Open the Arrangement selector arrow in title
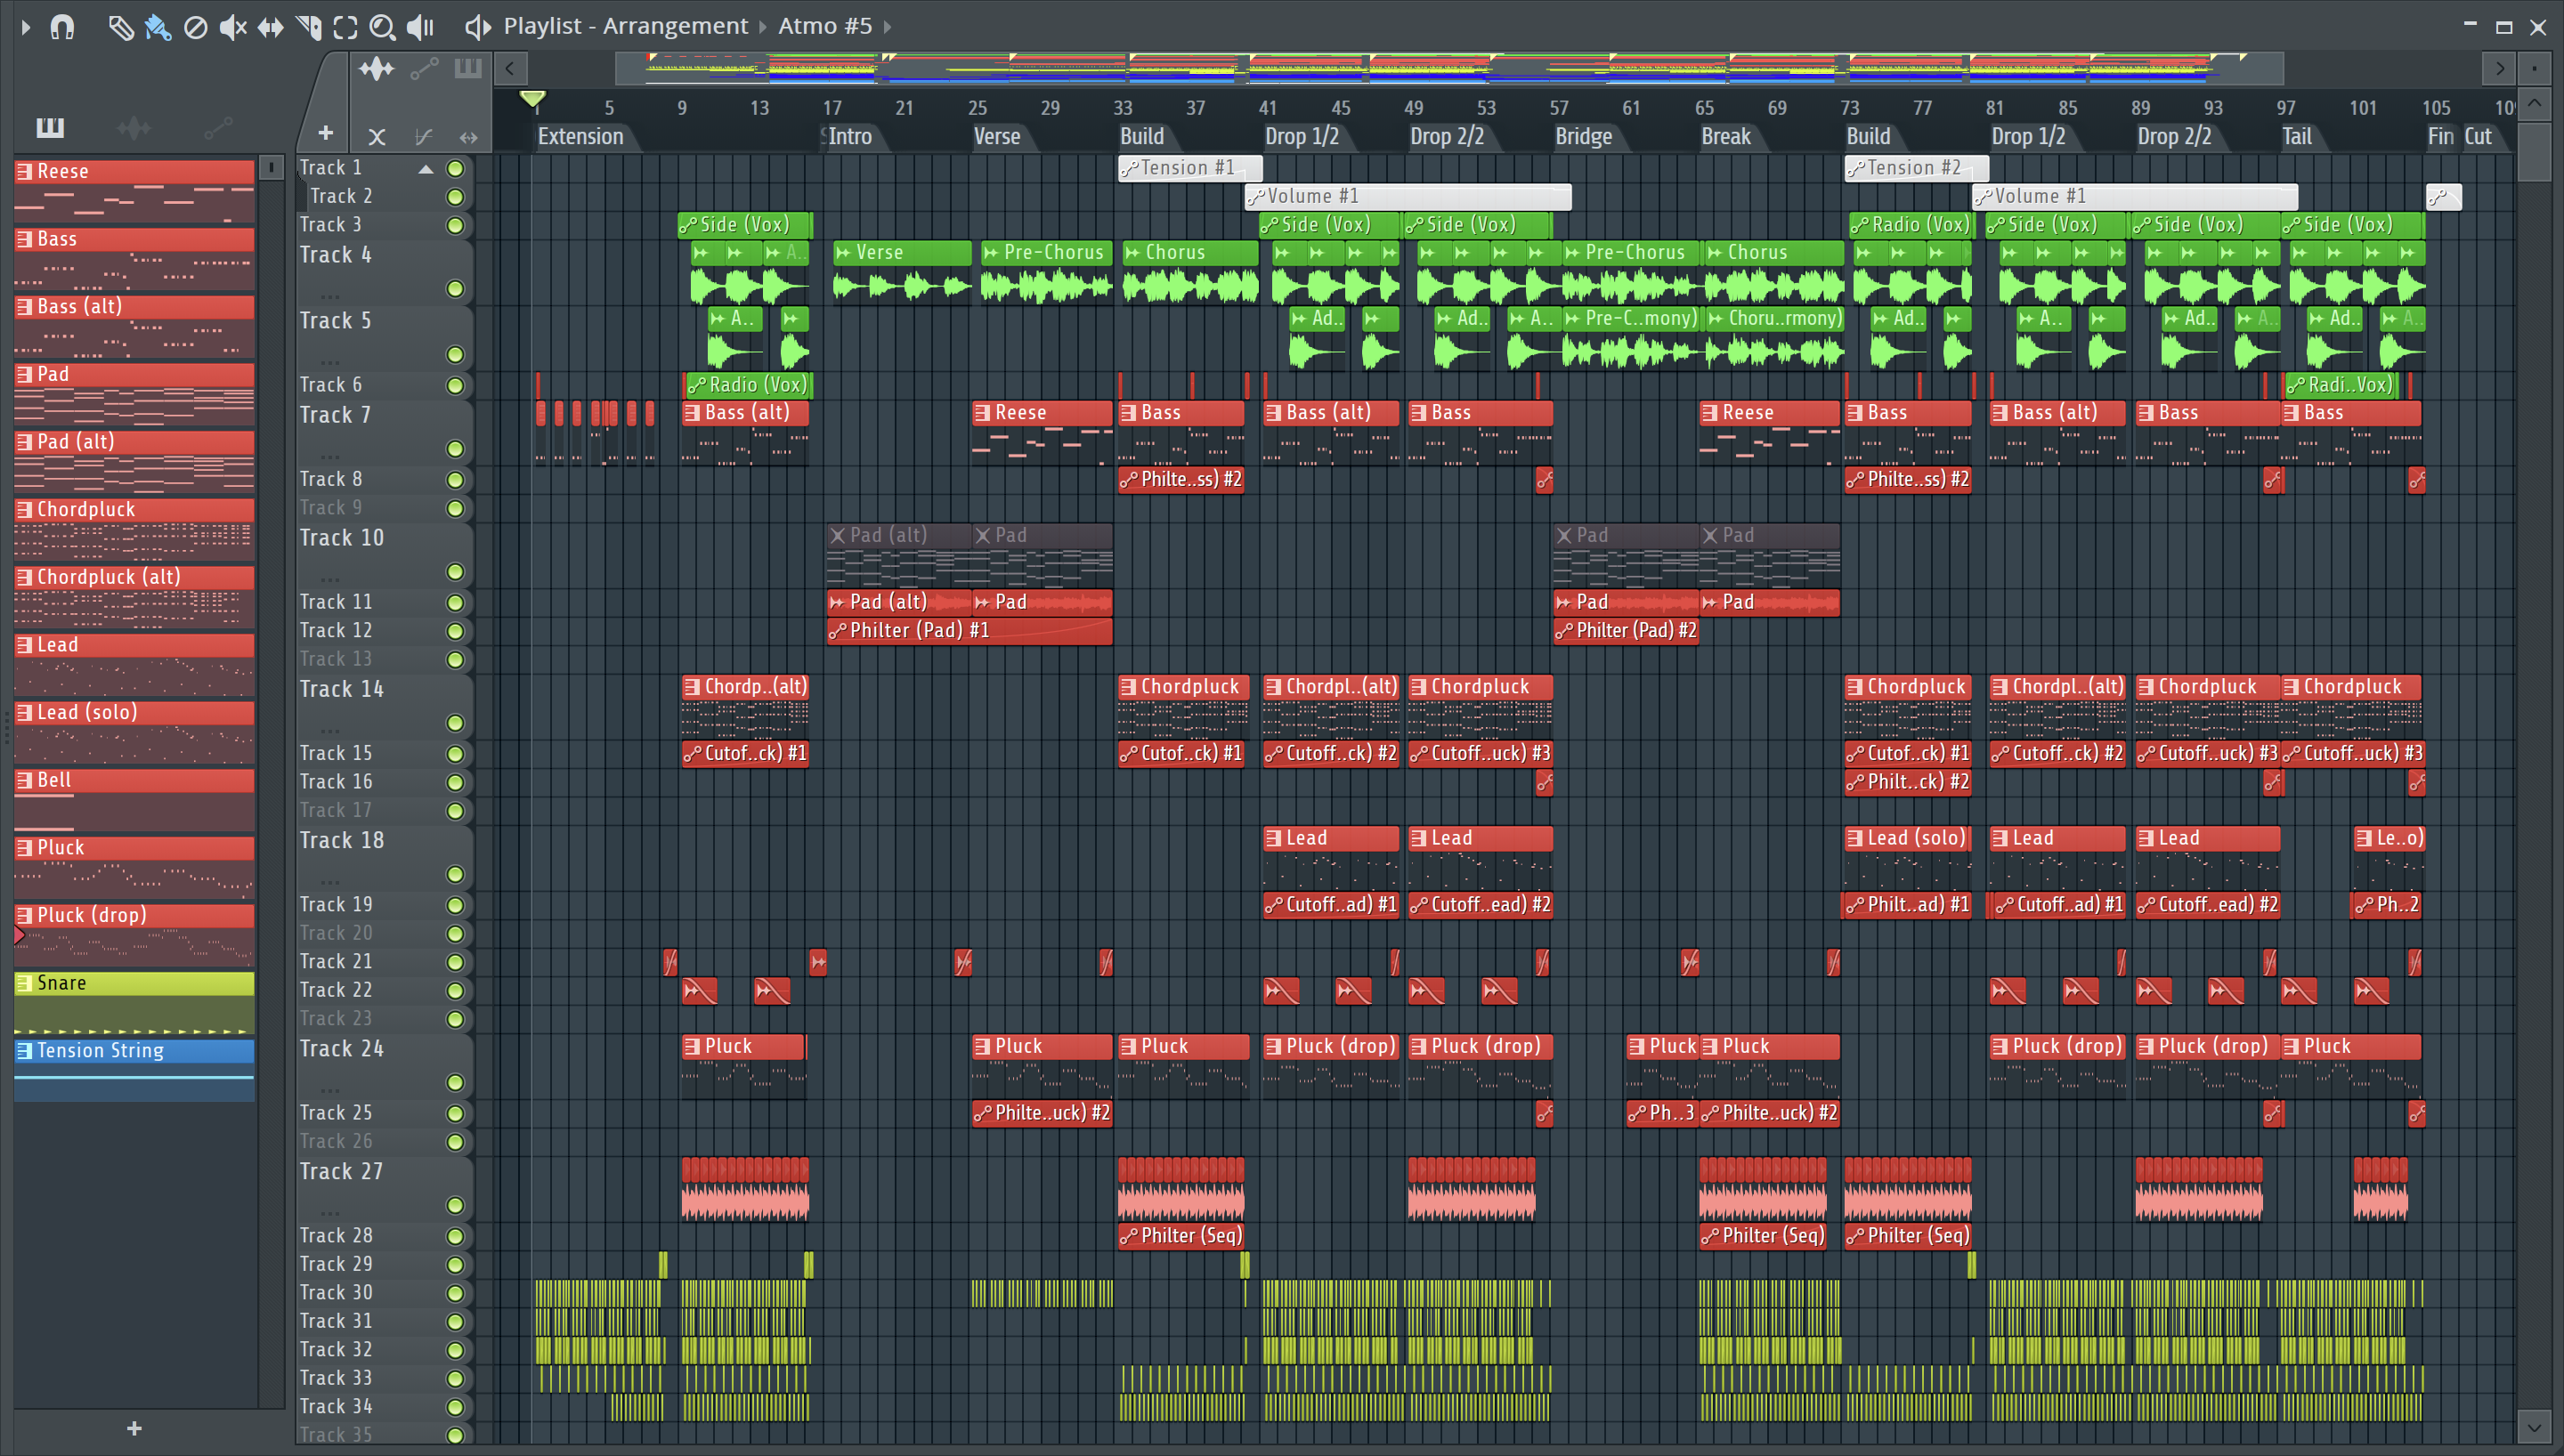This screenshot has height=1456, width=2564. tap(762, 27)
